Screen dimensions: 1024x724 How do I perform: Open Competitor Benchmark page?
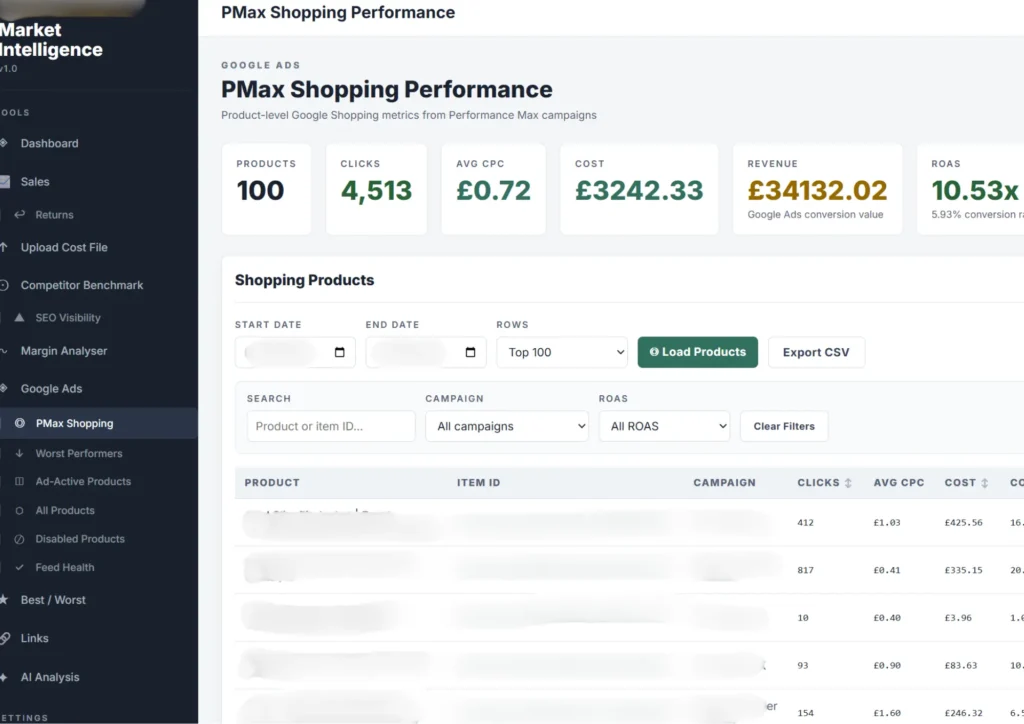[x=82, y=285]
